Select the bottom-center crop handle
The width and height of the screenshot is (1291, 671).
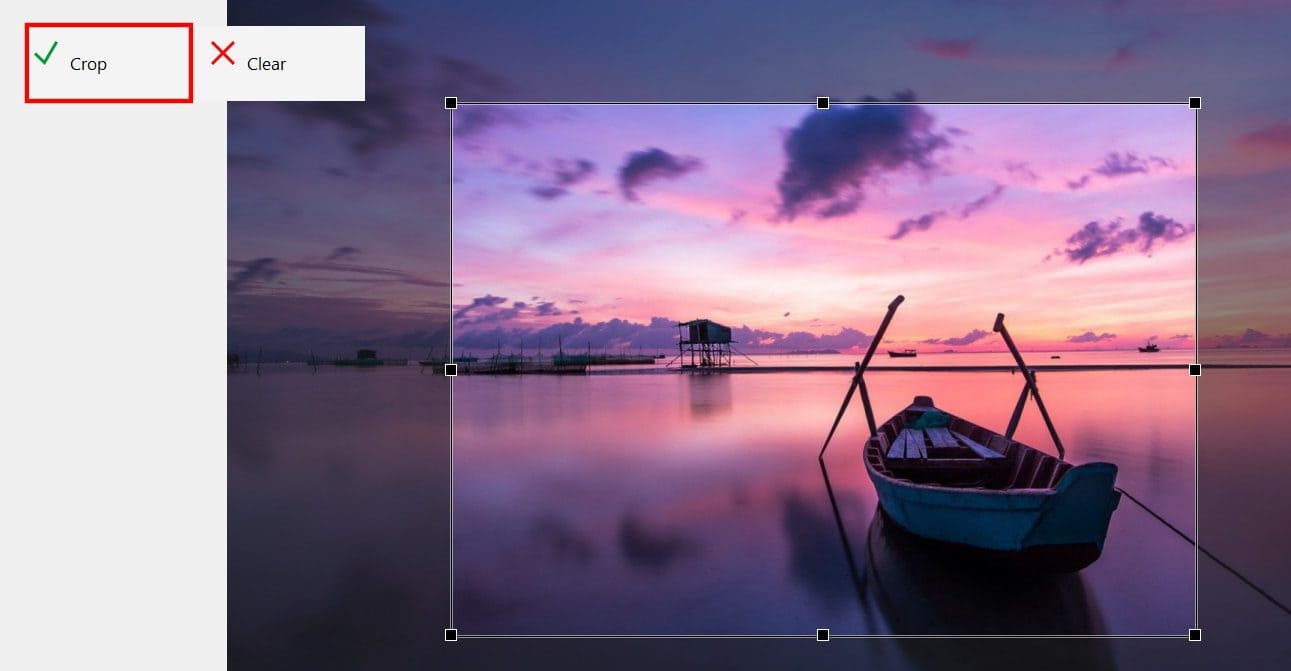click(823, 633)
